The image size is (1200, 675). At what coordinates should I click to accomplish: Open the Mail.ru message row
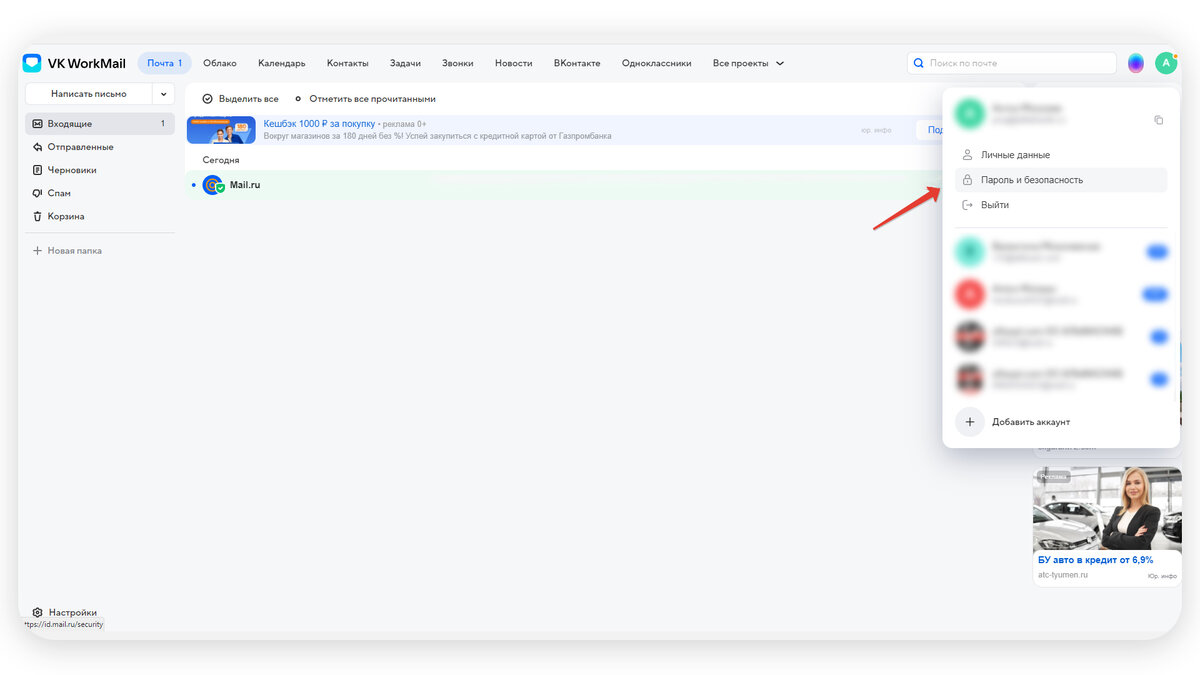(x=566, y=185)
